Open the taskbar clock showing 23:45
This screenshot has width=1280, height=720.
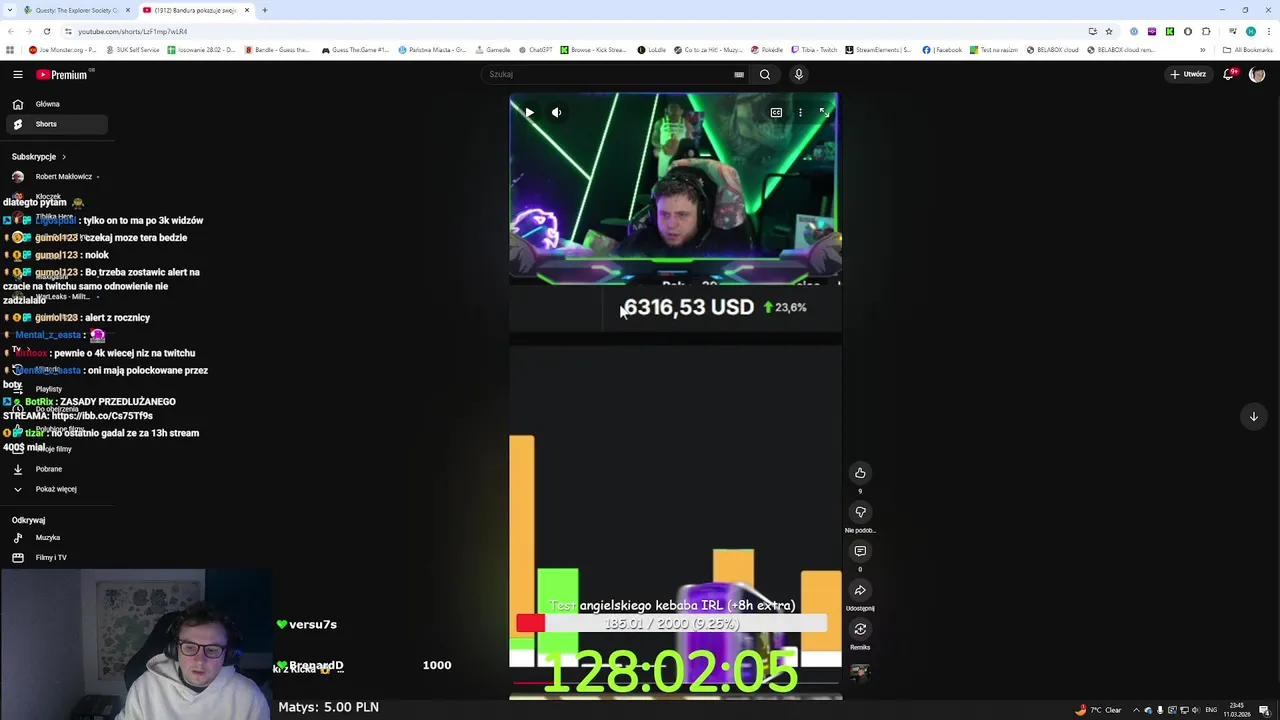[1238, 710]
